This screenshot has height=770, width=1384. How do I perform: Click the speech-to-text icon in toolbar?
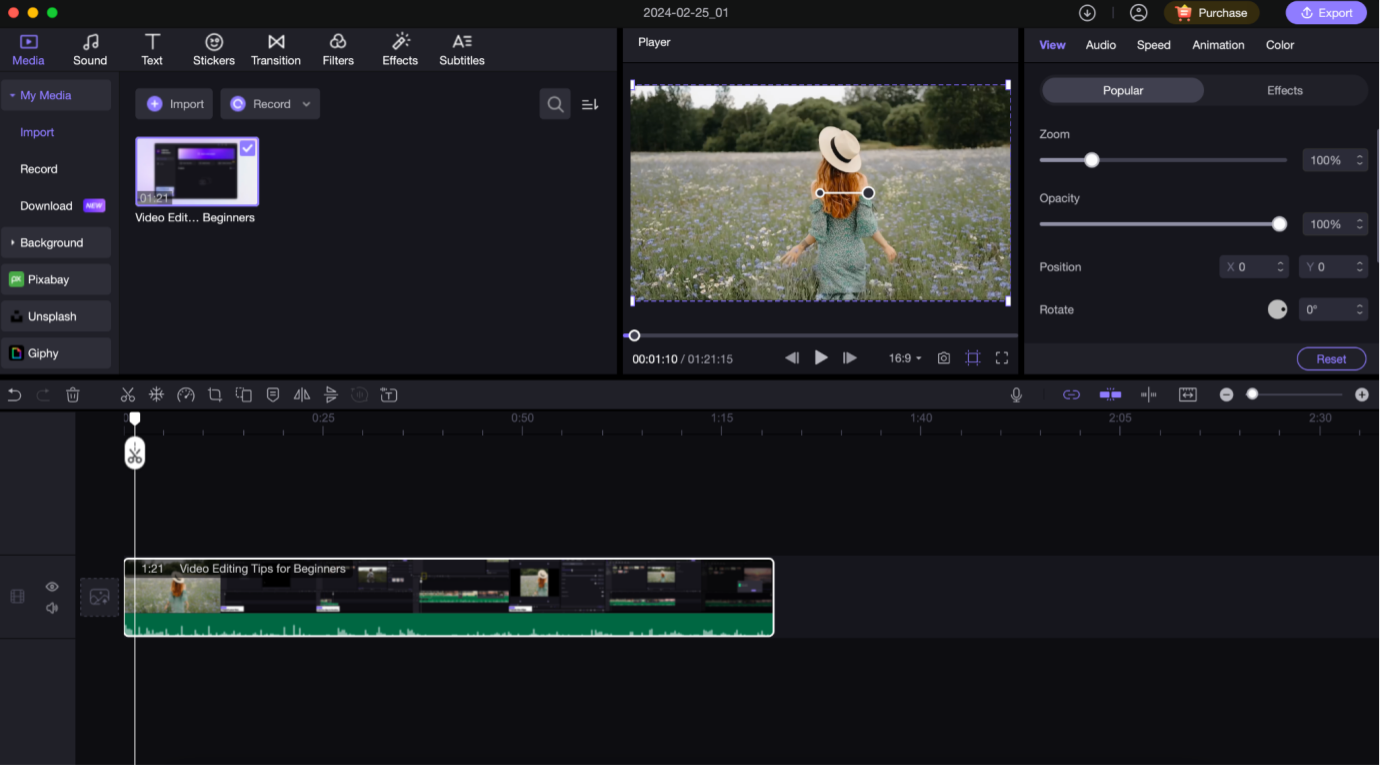389,396
